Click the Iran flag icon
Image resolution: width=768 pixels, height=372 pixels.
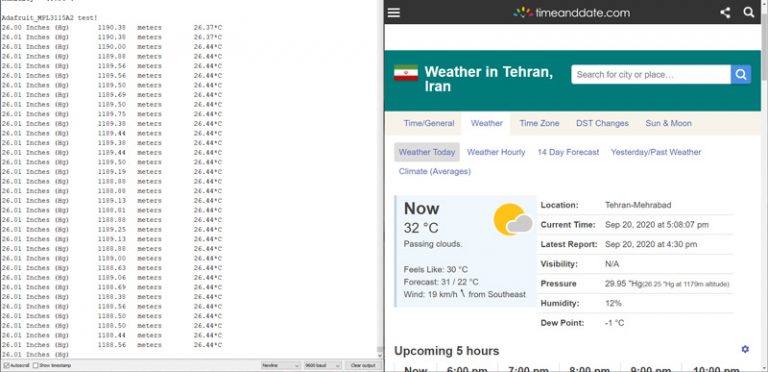point(406,72)
